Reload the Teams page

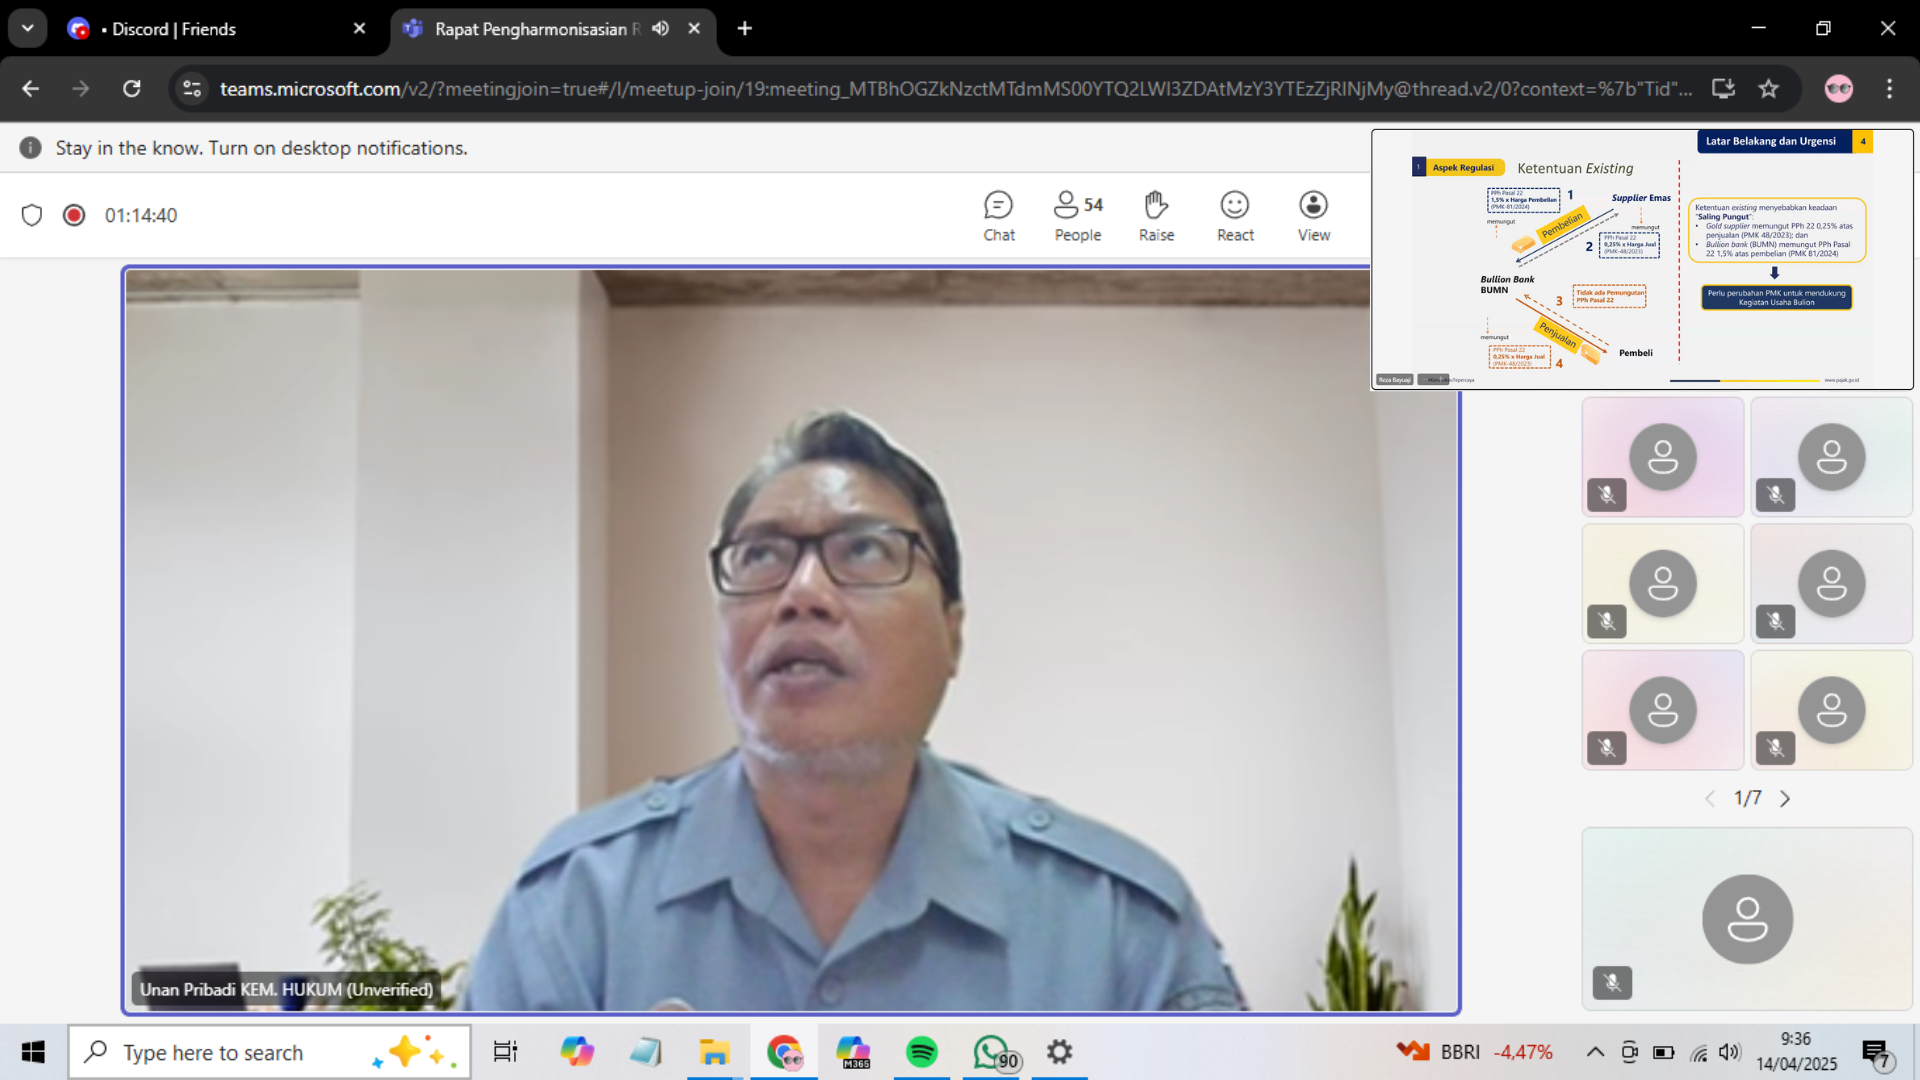click(x=132, y=89)
